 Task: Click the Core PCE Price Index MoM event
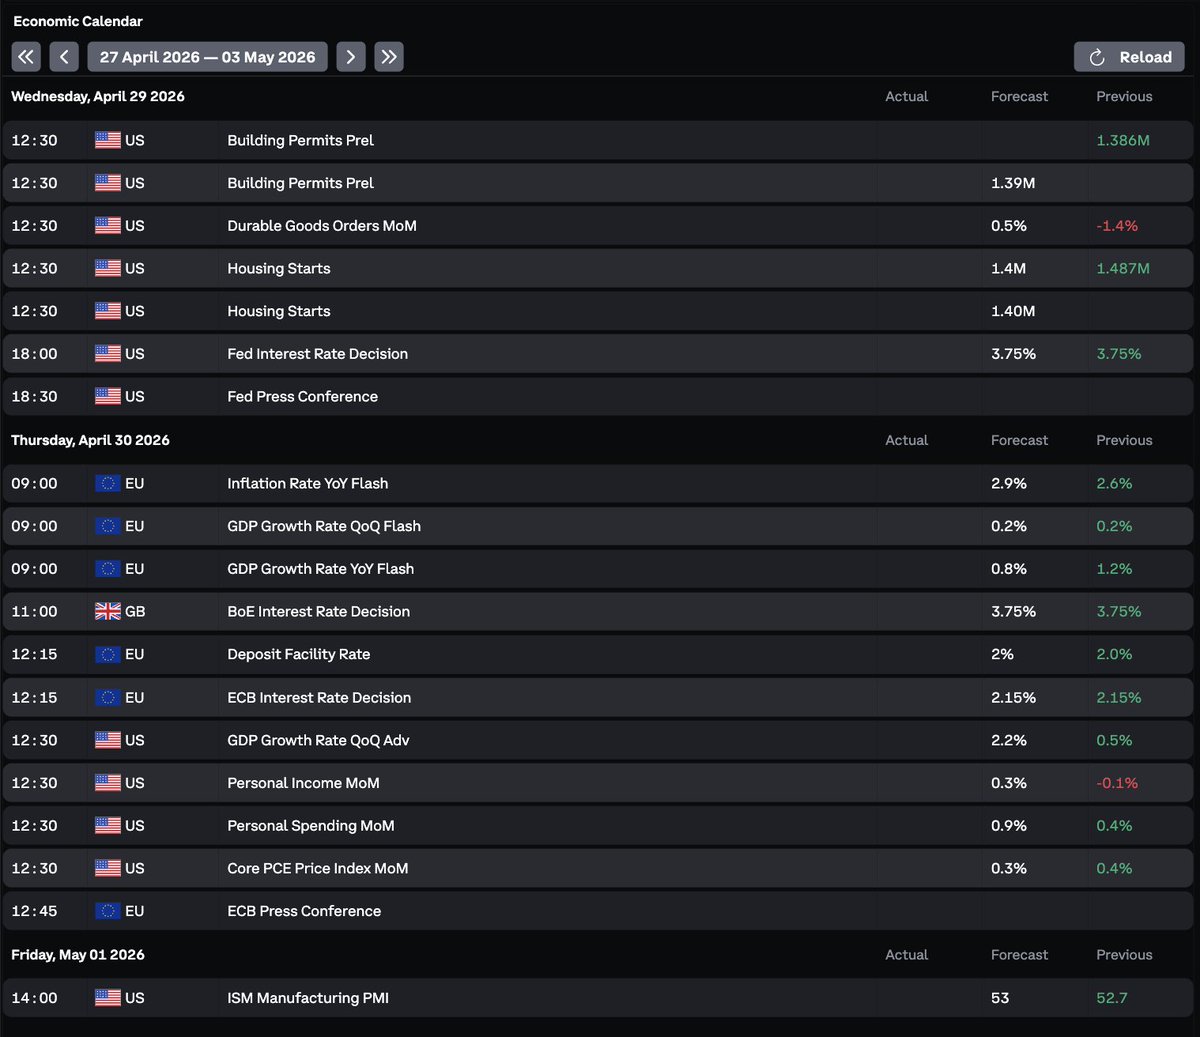(317, 869)
